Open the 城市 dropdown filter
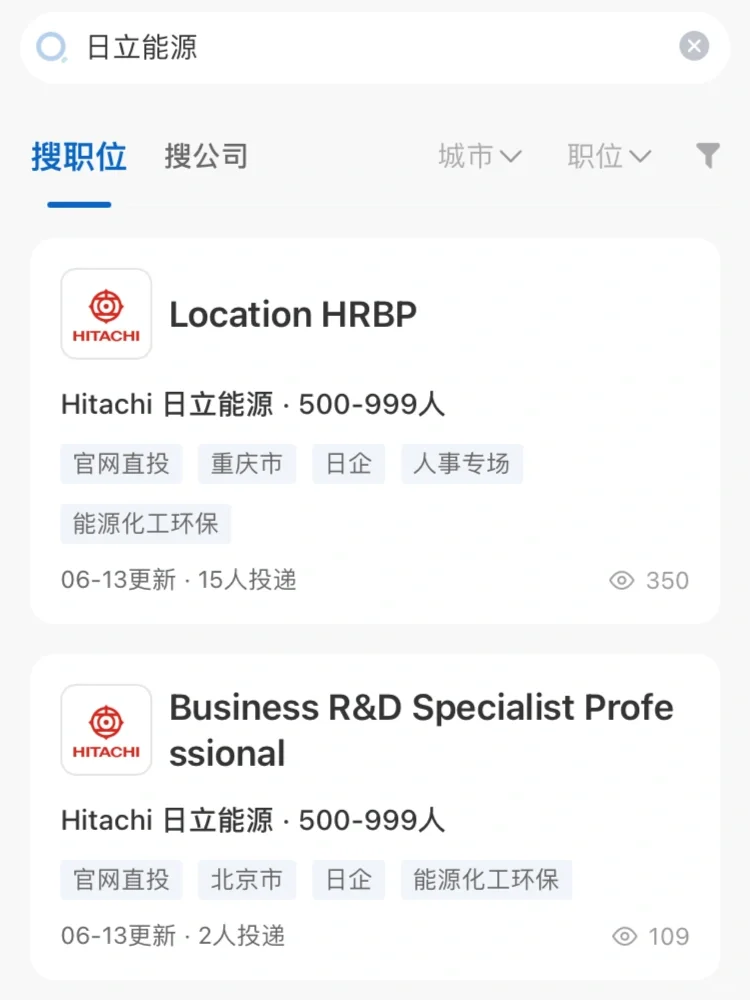Viewport: 750px width, 1000px height. point(480,156)
